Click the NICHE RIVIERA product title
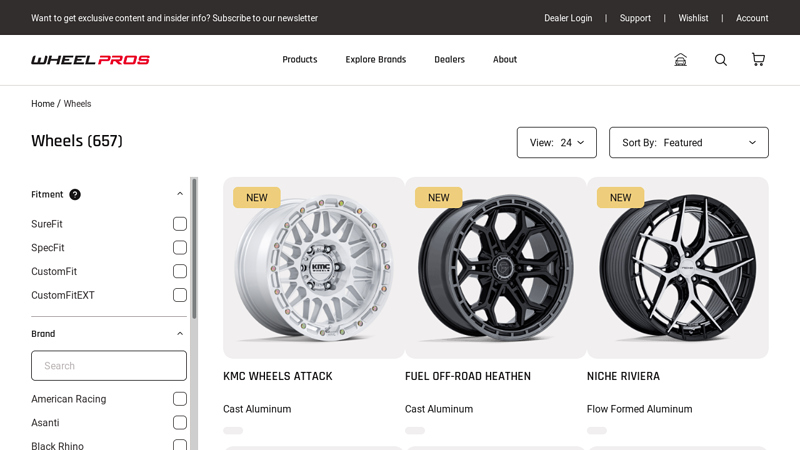Image resolution: width=800 pixels, height=450 pixels. coord(623,376)
